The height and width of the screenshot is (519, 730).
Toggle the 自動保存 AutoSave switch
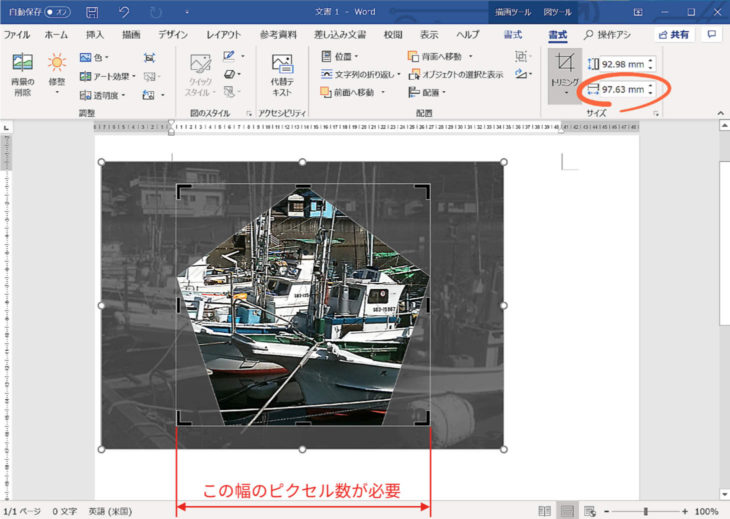(x=56, y=12)
